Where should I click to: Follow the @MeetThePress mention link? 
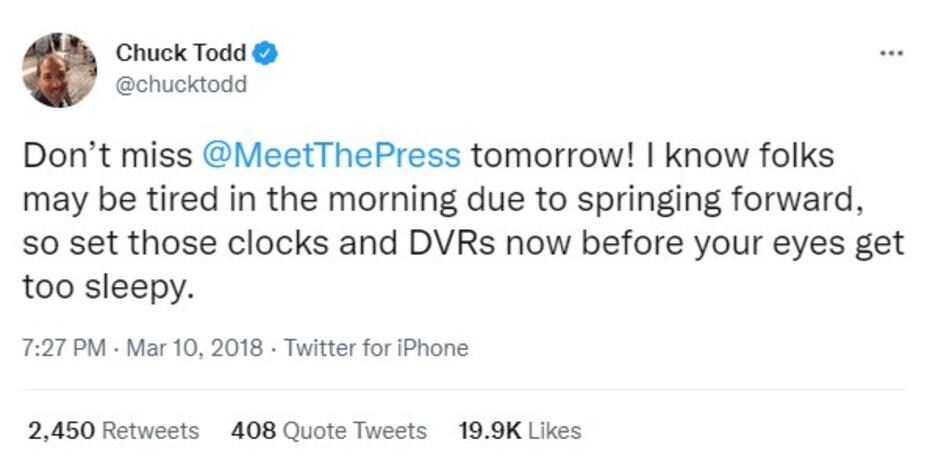coord(331,157)
